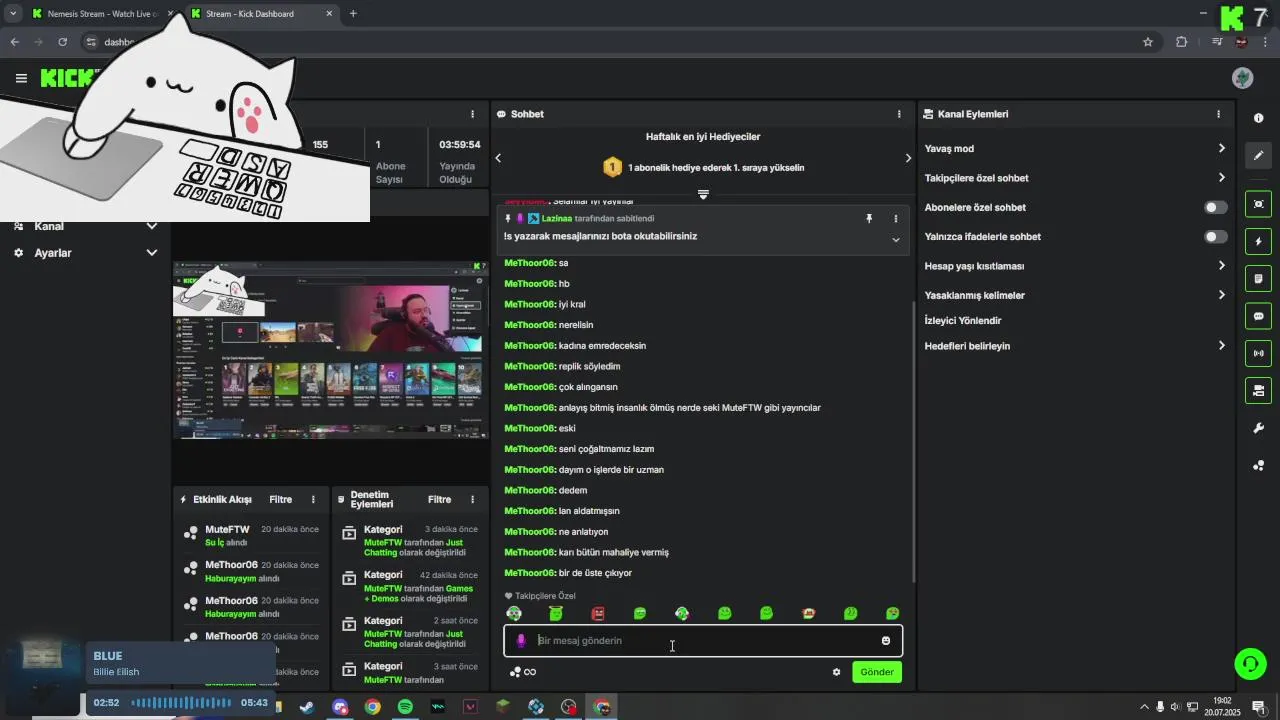Toggle the channel actions widget in right sidebar

point(1258,390)
